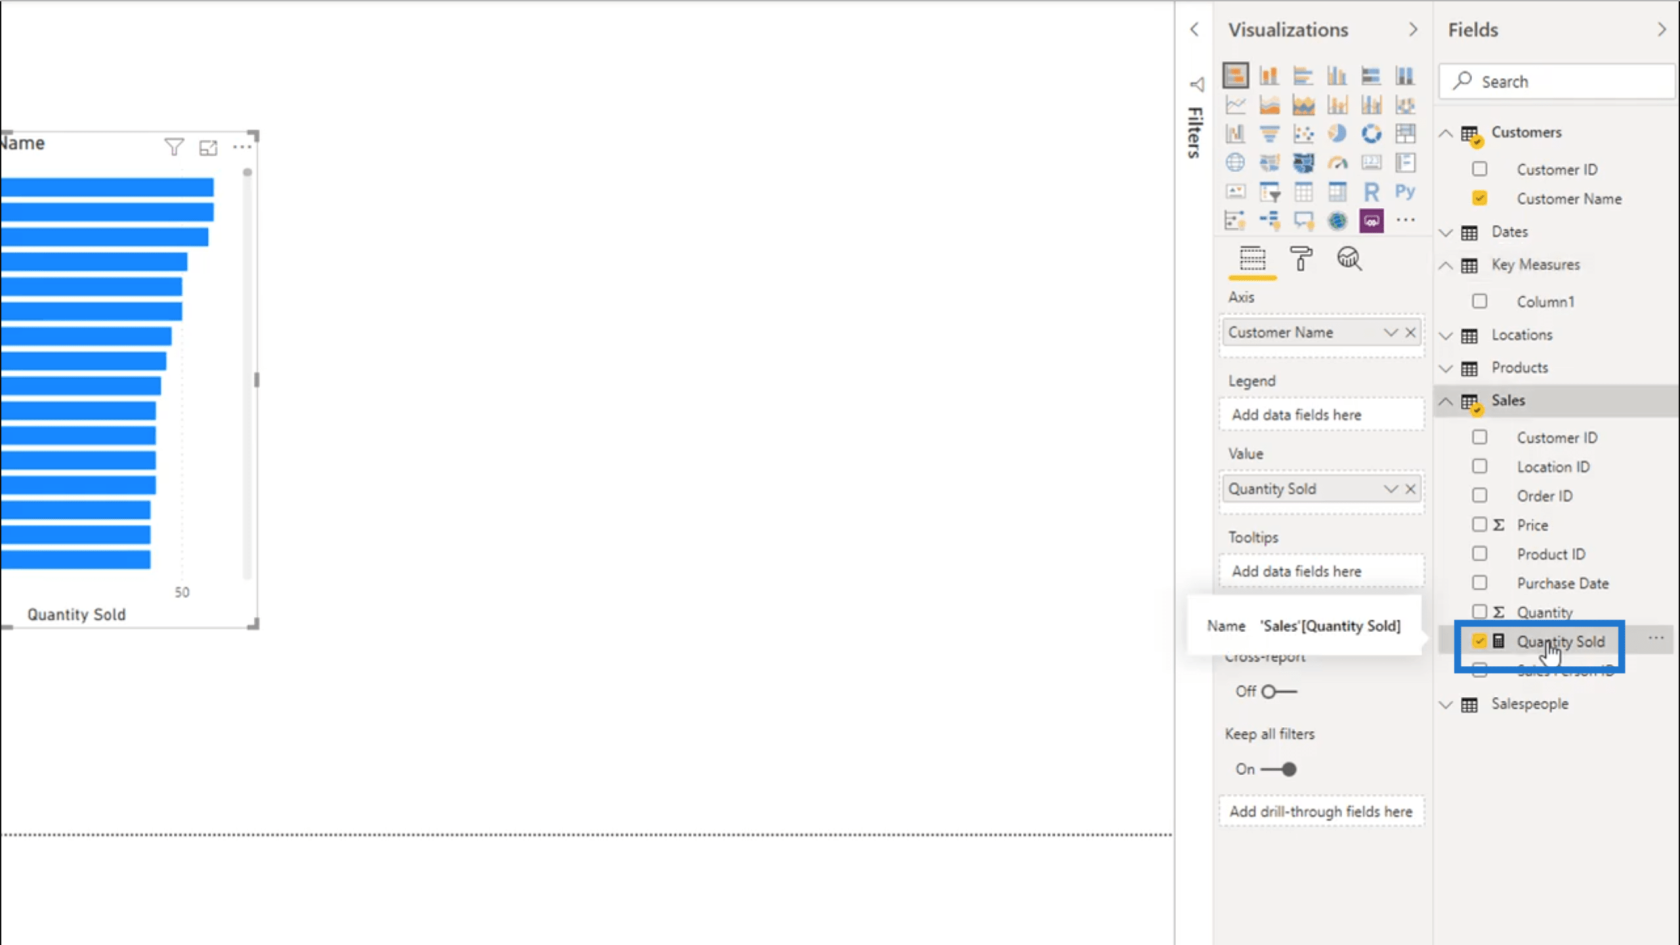
Task: Click the Fields search box
Action: pos(1557,81)
